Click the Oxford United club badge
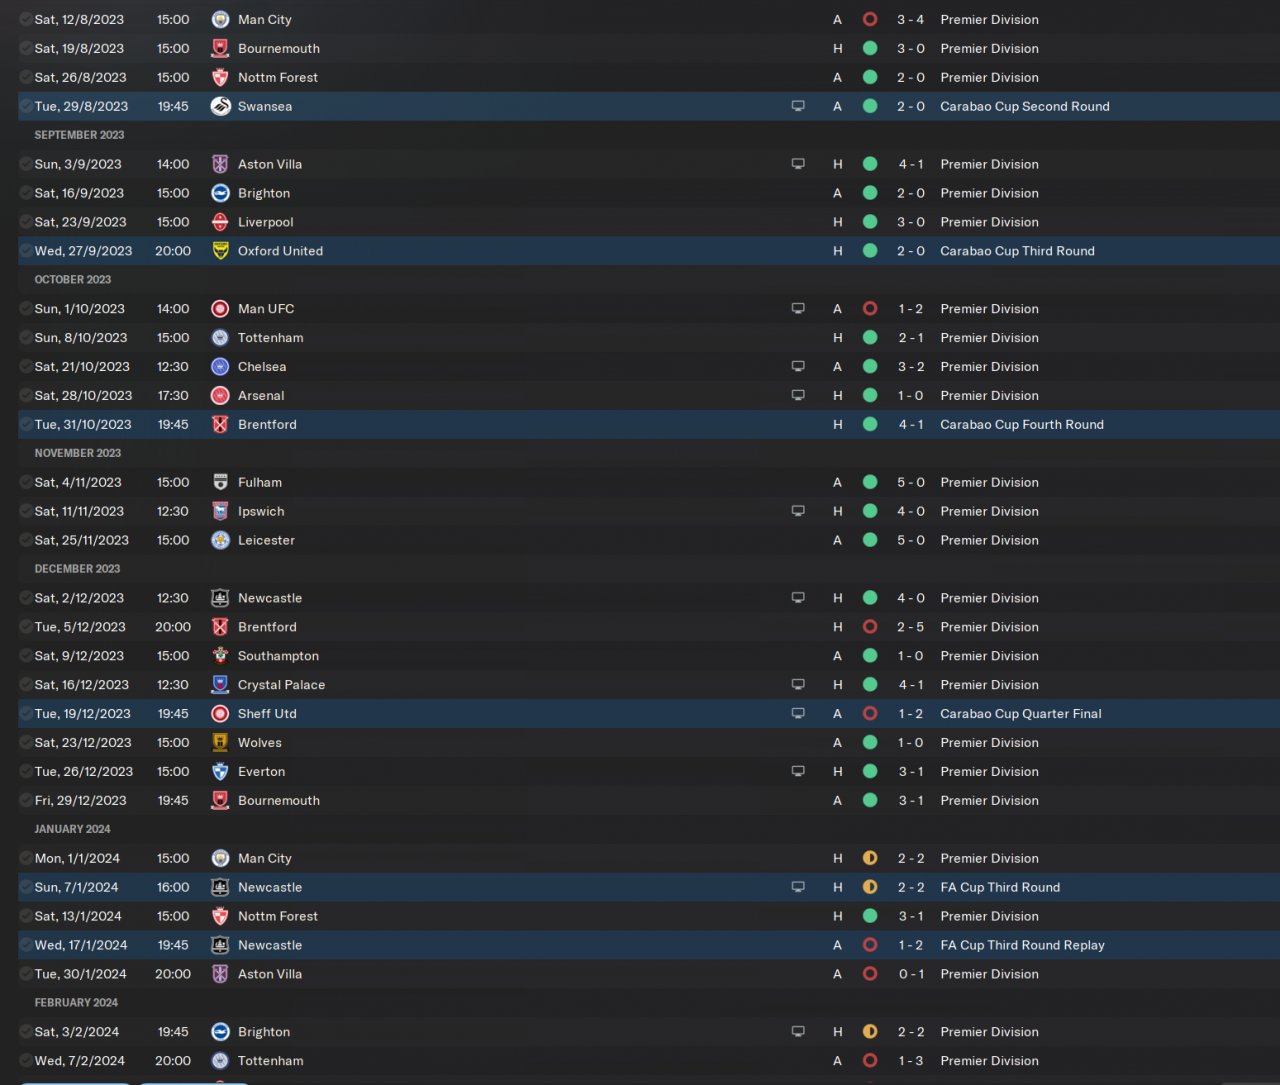1280x1085 pixels. click(221, 251)
